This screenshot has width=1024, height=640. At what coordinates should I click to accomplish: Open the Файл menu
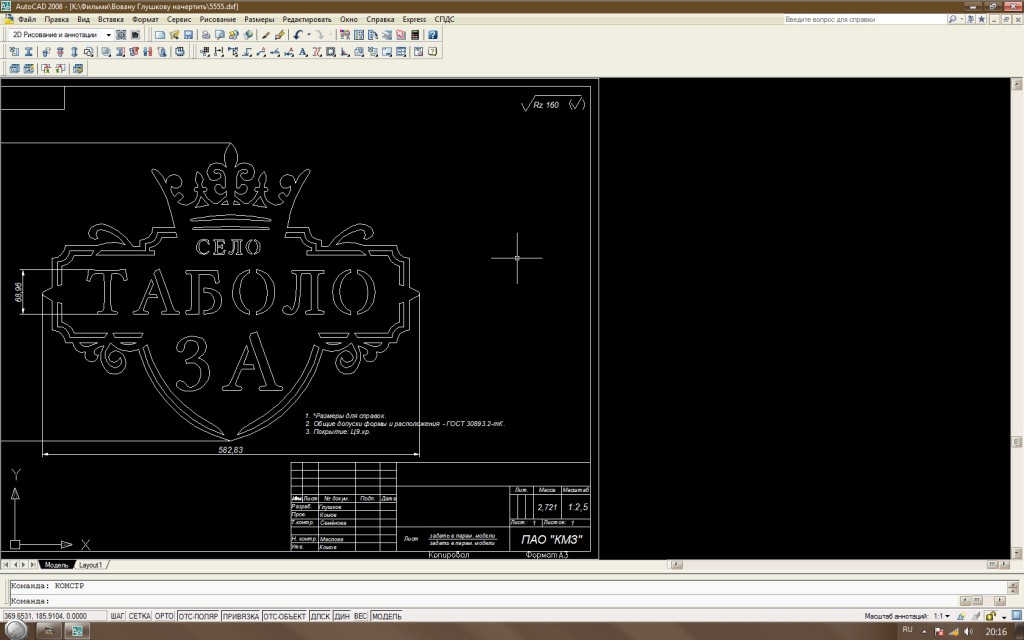[27, 19]
